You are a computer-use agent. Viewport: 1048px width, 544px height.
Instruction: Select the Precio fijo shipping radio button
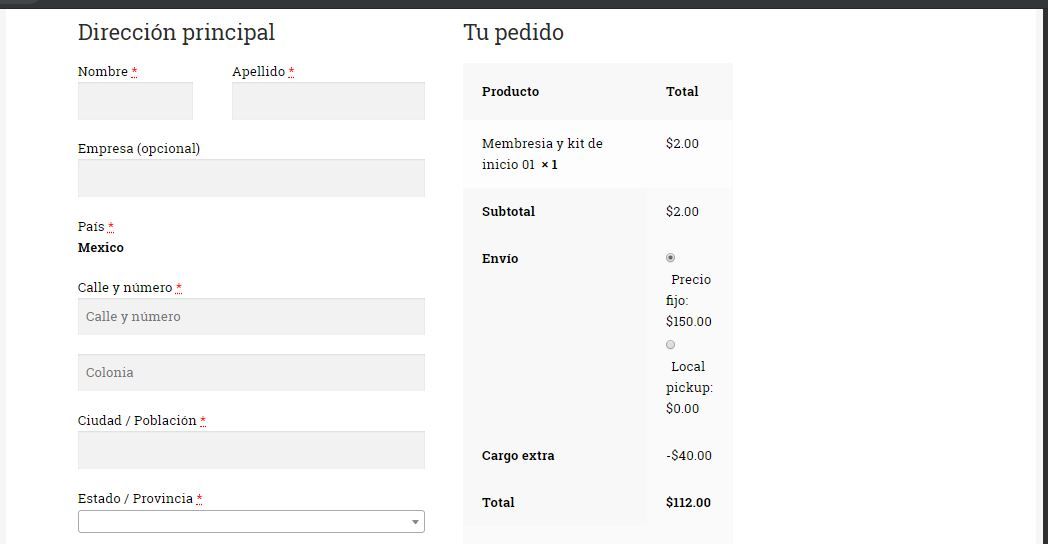(x=670, y=258)
